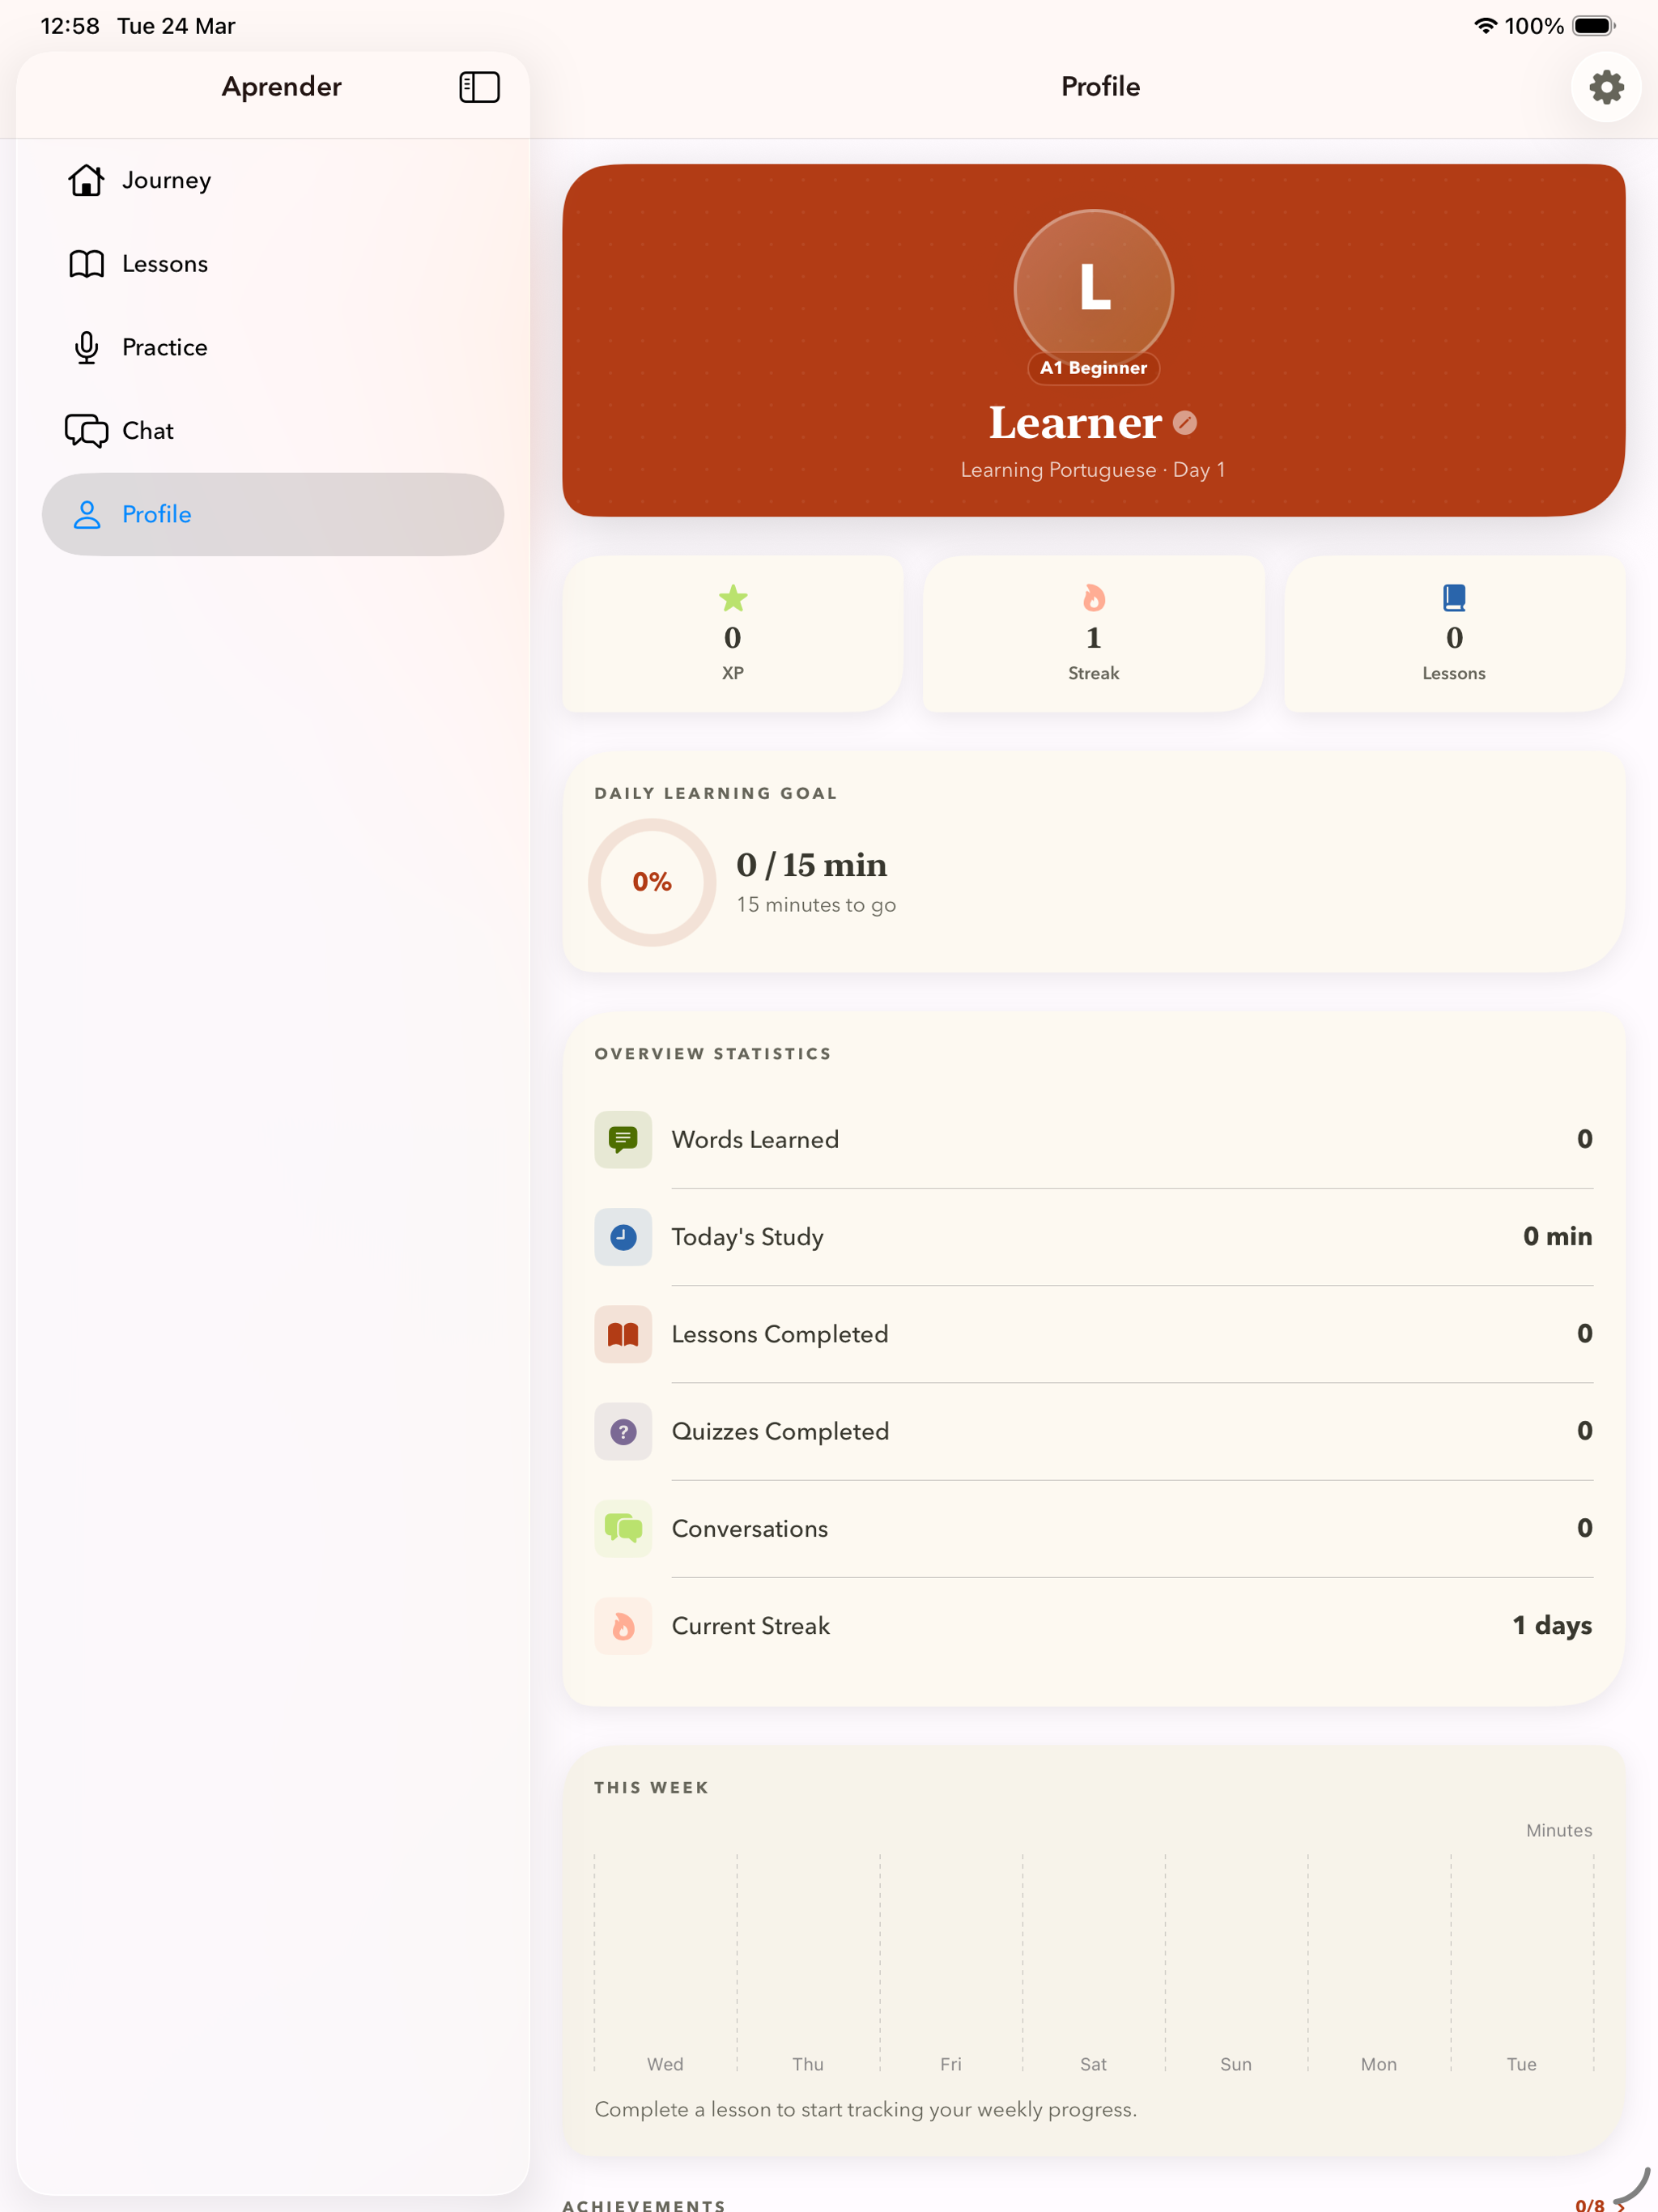
Task: Tap the Tue column in weekly chart
Action: pos(1522,1962)
